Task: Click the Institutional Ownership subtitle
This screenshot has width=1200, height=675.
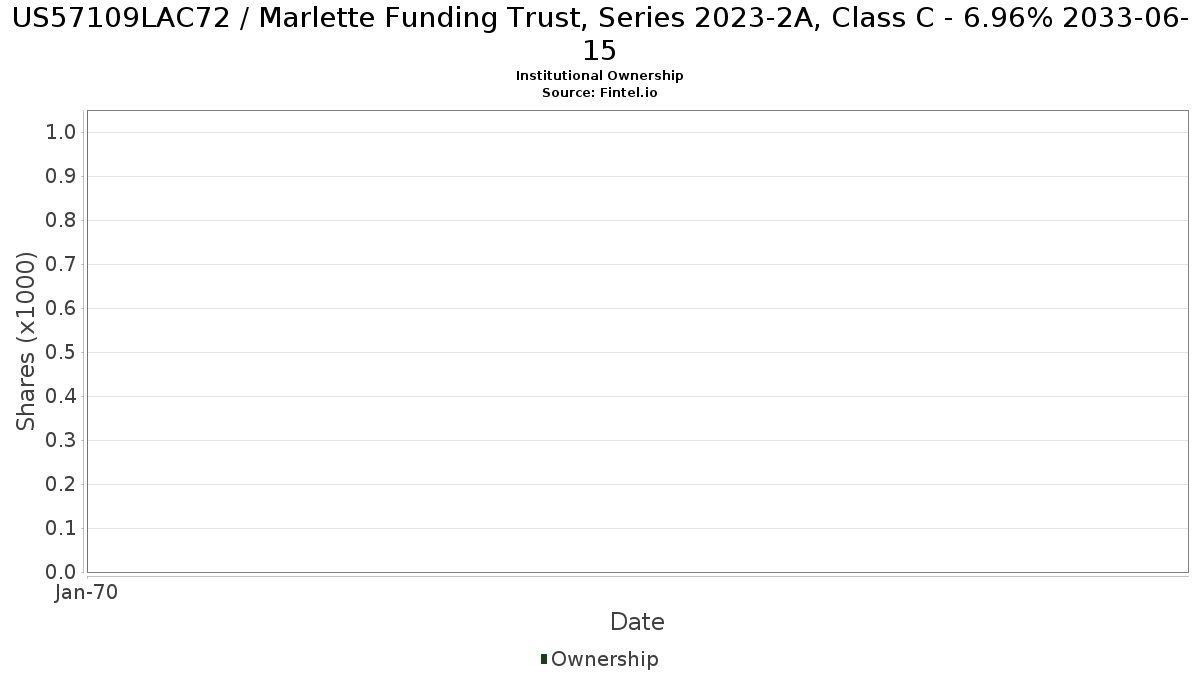Action: 599,76
